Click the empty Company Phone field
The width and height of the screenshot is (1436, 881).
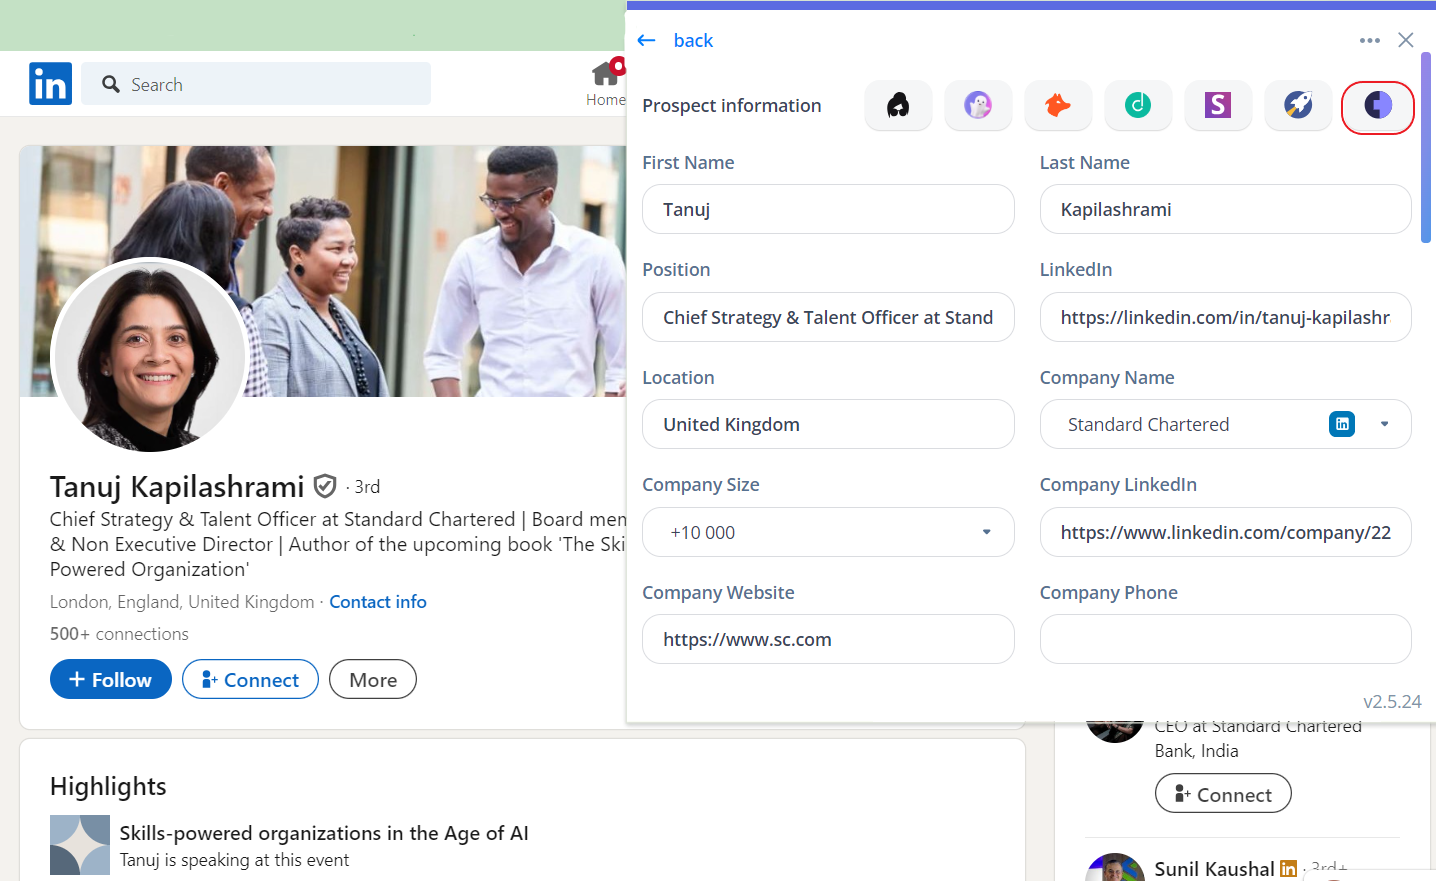point(1225,639)
